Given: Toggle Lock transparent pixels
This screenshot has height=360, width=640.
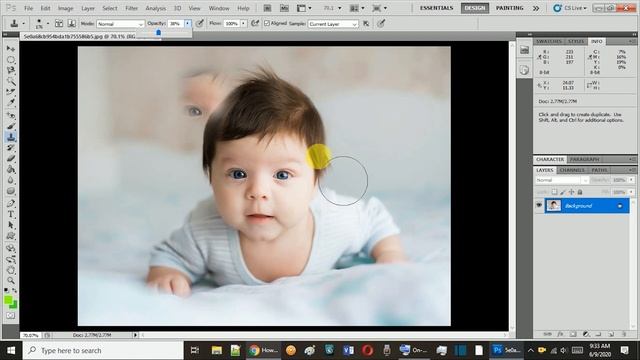Looking at the screenshot, I should (554, 192).
